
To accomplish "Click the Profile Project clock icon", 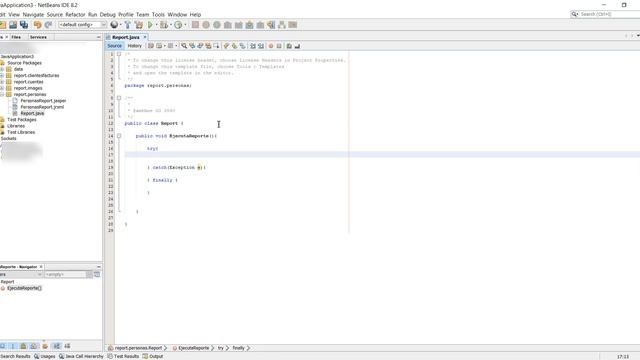I will pos(178,25).
